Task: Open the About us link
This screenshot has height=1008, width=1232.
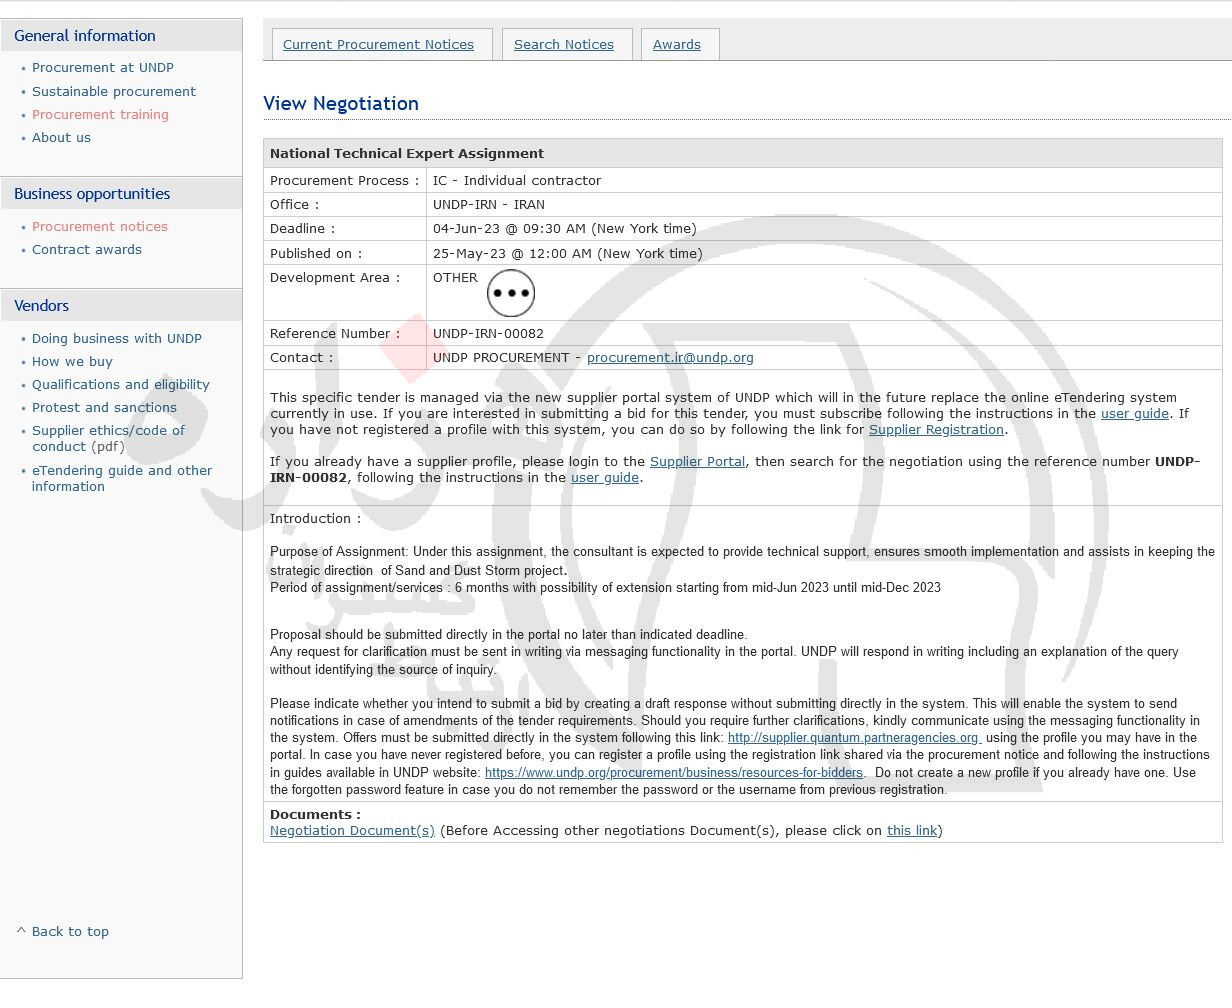Action: click(x=61, y=138)
